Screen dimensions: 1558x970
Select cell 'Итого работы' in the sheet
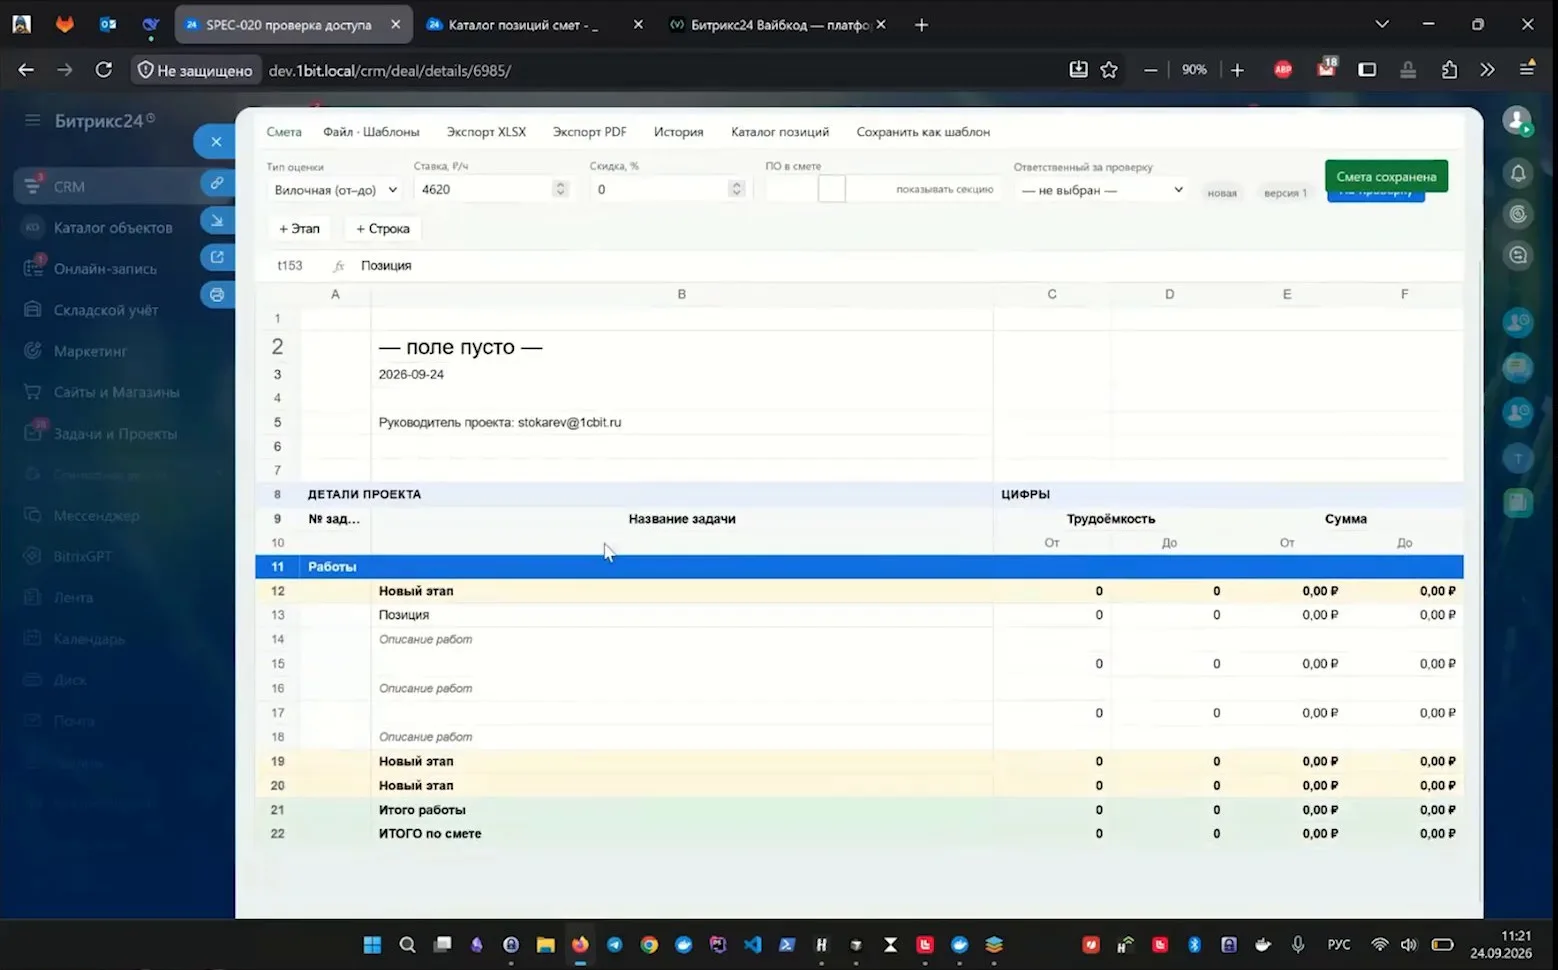681,810
